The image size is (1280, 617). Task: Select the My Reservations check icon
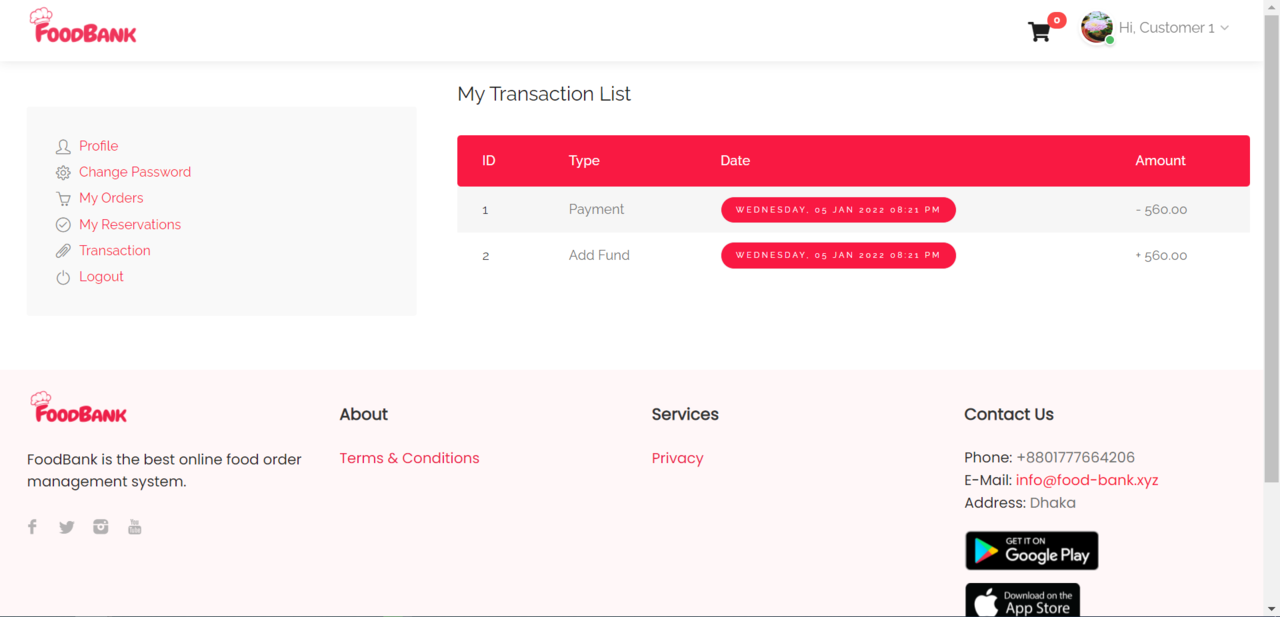pyautogui.click(x=63, y=224)
